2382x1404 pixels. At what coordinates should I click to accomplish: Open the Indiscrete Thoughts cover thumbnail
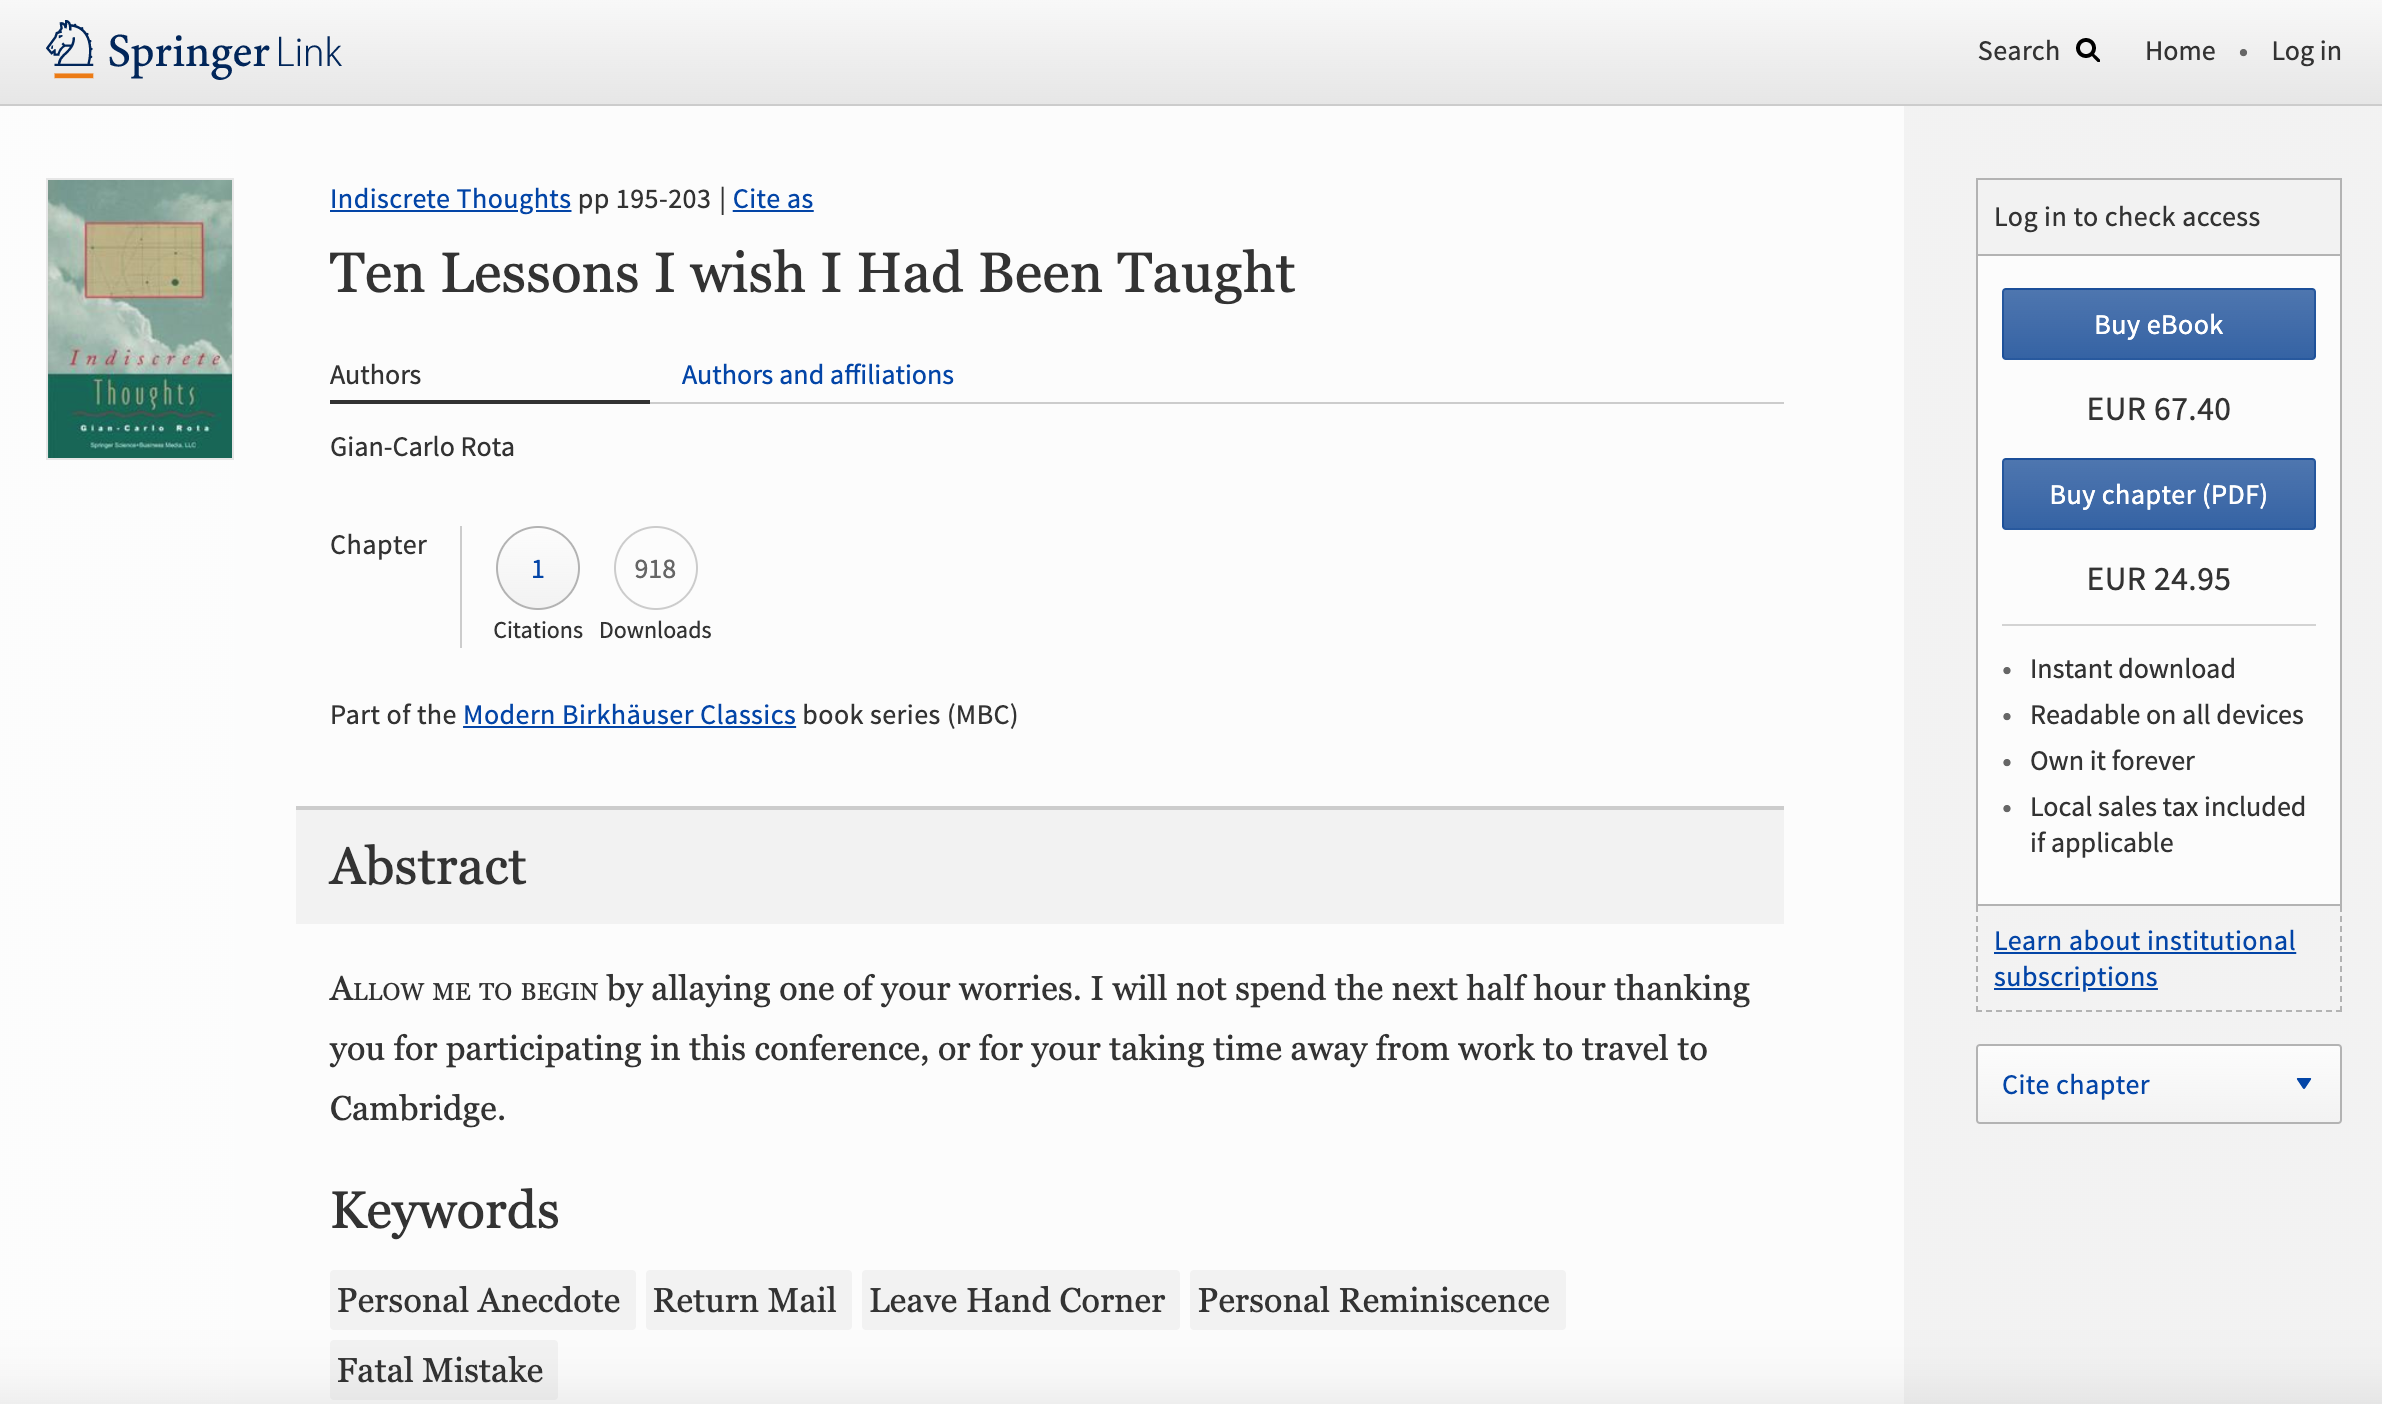pyautogui.click(x=139, y=319)
